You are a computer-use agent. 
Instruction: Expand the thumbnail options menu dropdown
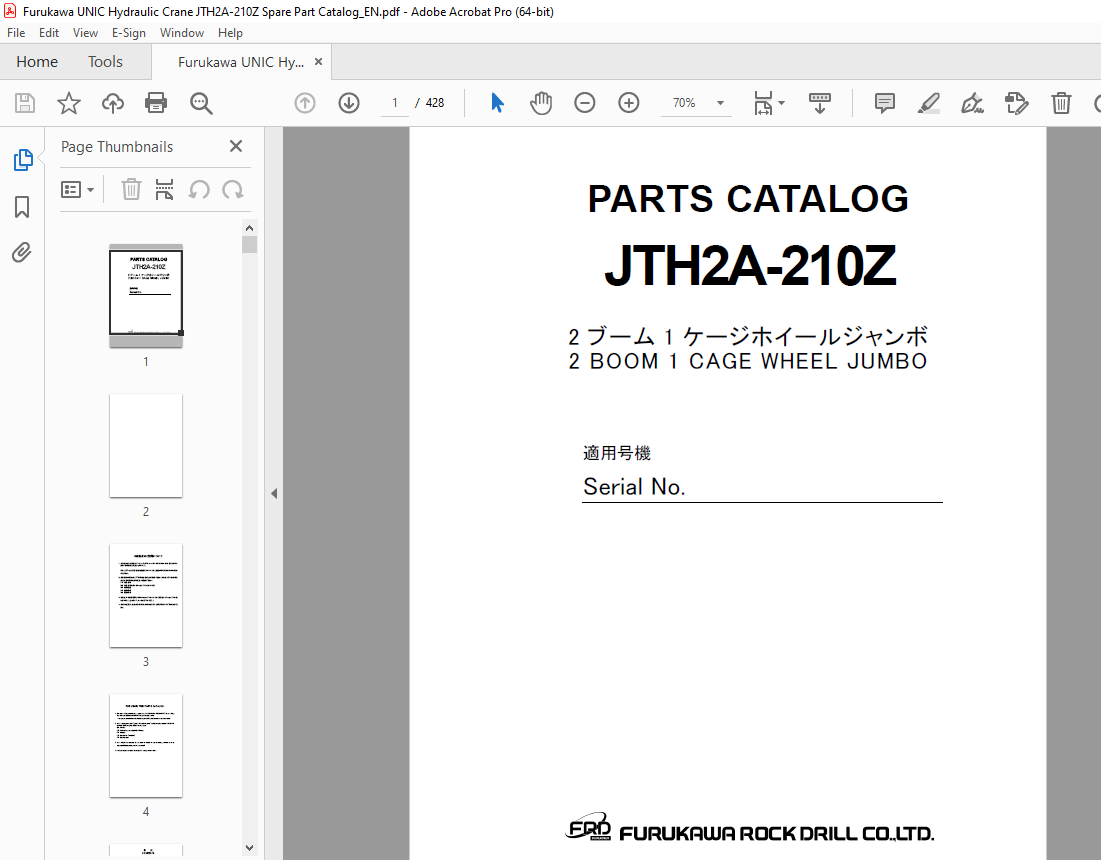tap(78, 190)
